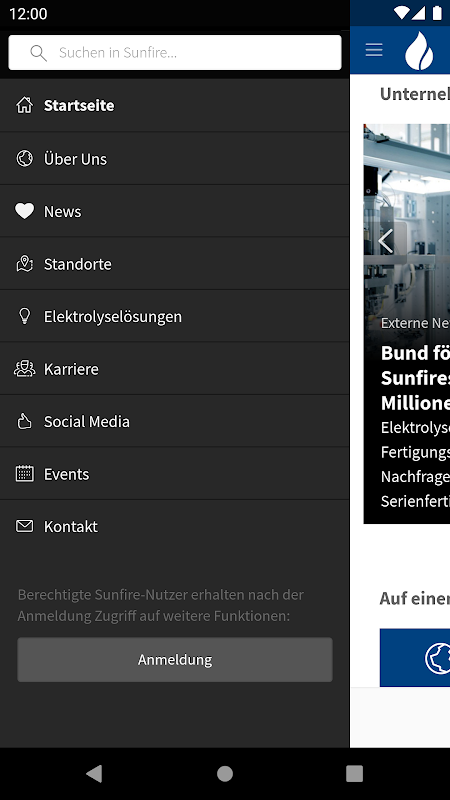Open the Social Media menu entry
The width and height of the screenshot is (450, 800).
(x=174, y=421)
